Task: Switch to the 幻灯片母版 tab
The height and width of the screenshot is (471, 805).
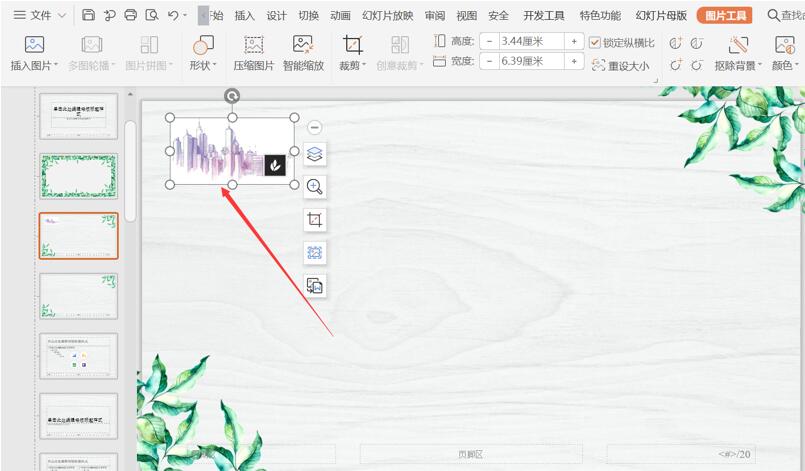Action: [x=661, y=15]
